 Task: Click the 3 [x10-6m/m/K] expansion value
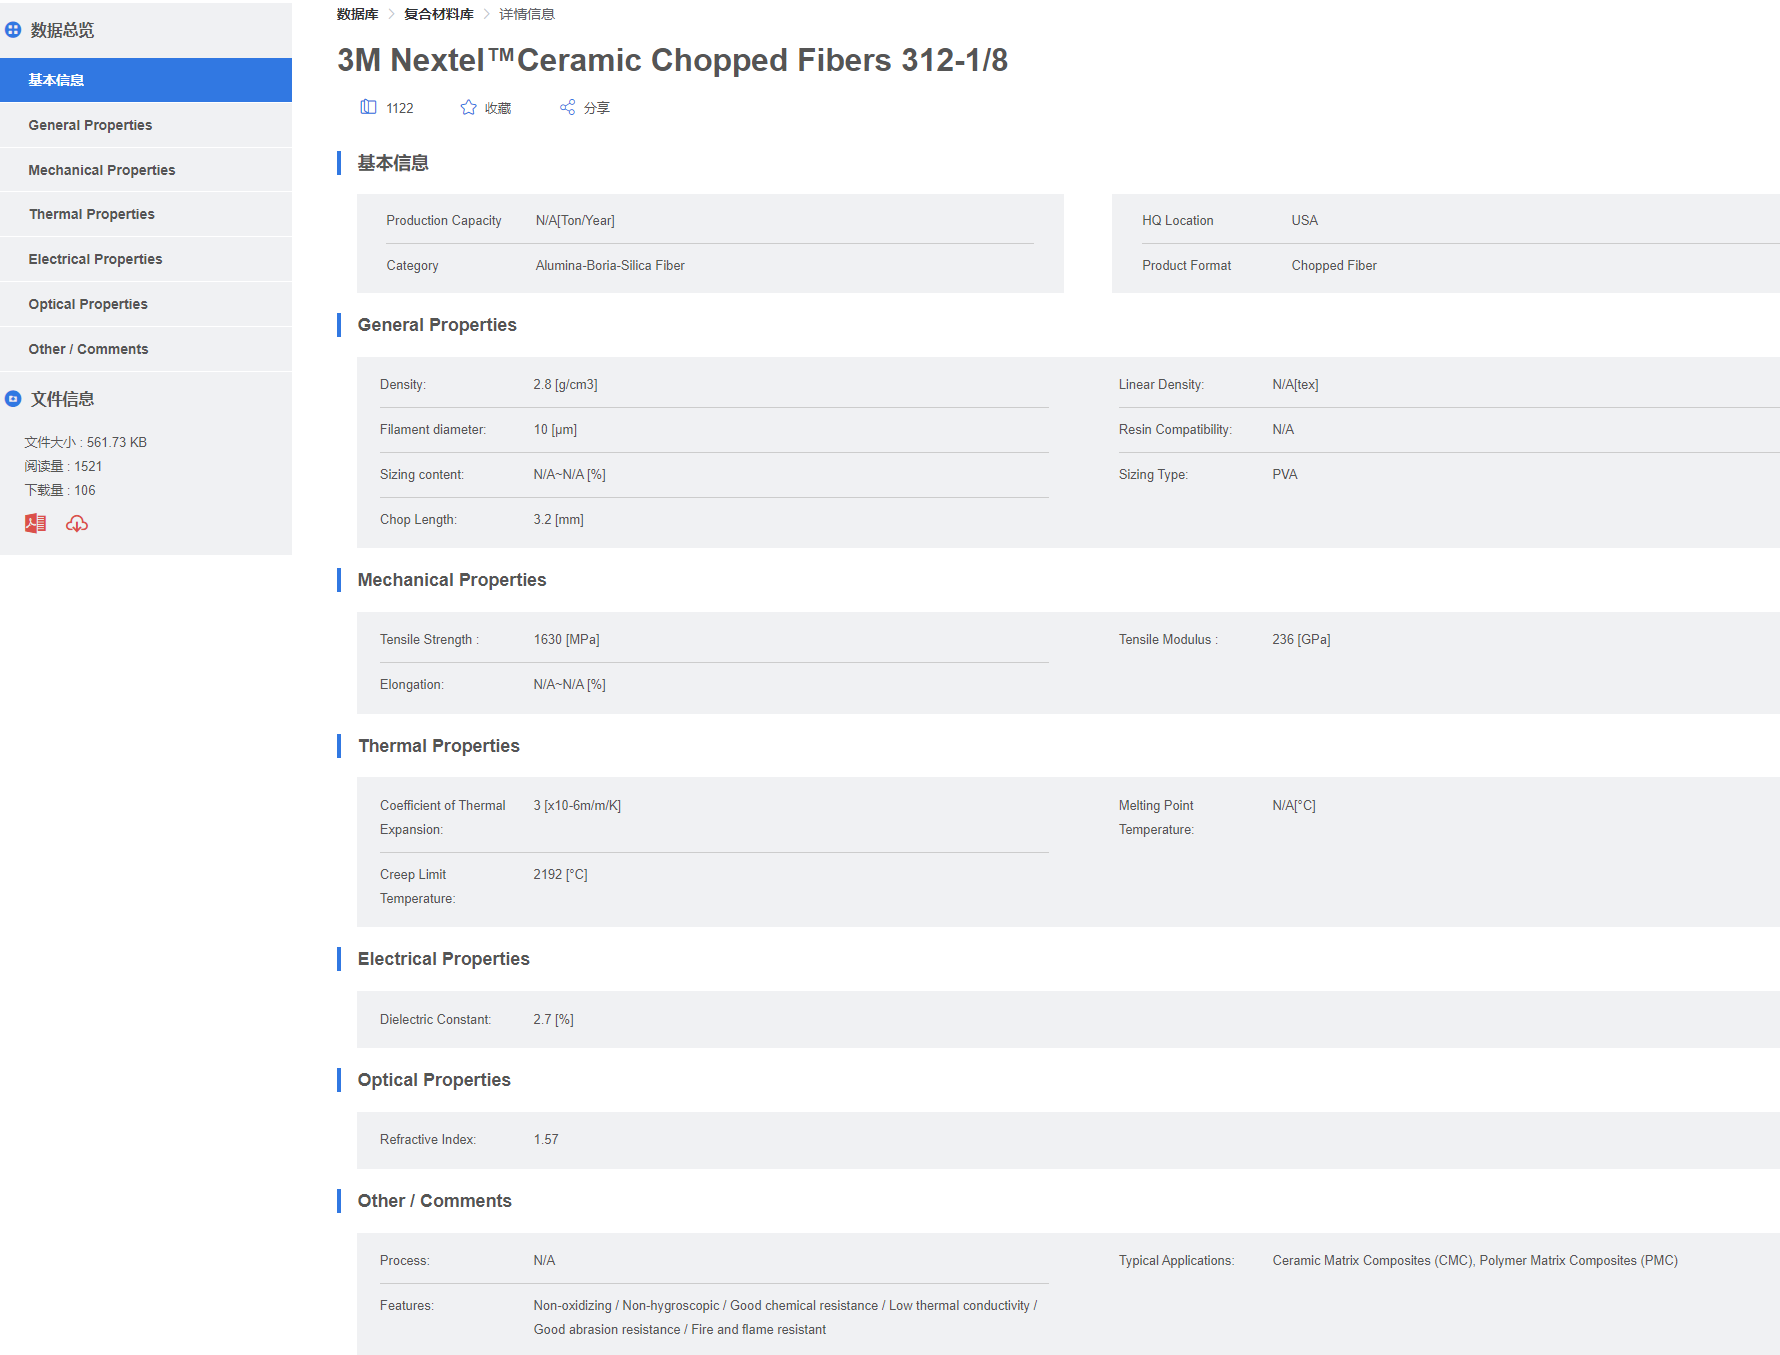coord(577,806)
